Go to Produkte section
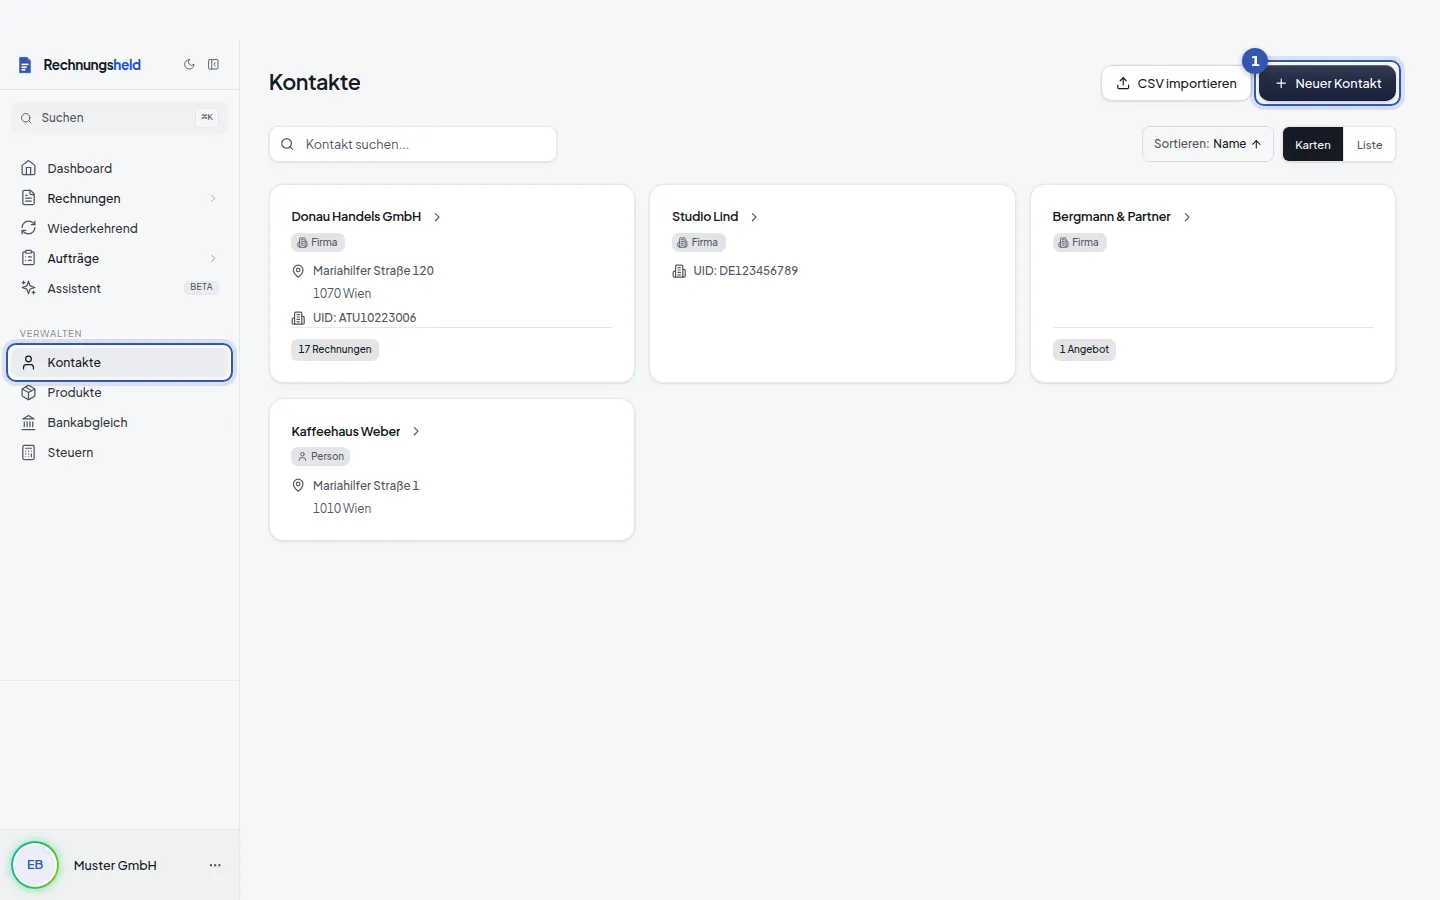1440x900 pixels. pos(120,392)
